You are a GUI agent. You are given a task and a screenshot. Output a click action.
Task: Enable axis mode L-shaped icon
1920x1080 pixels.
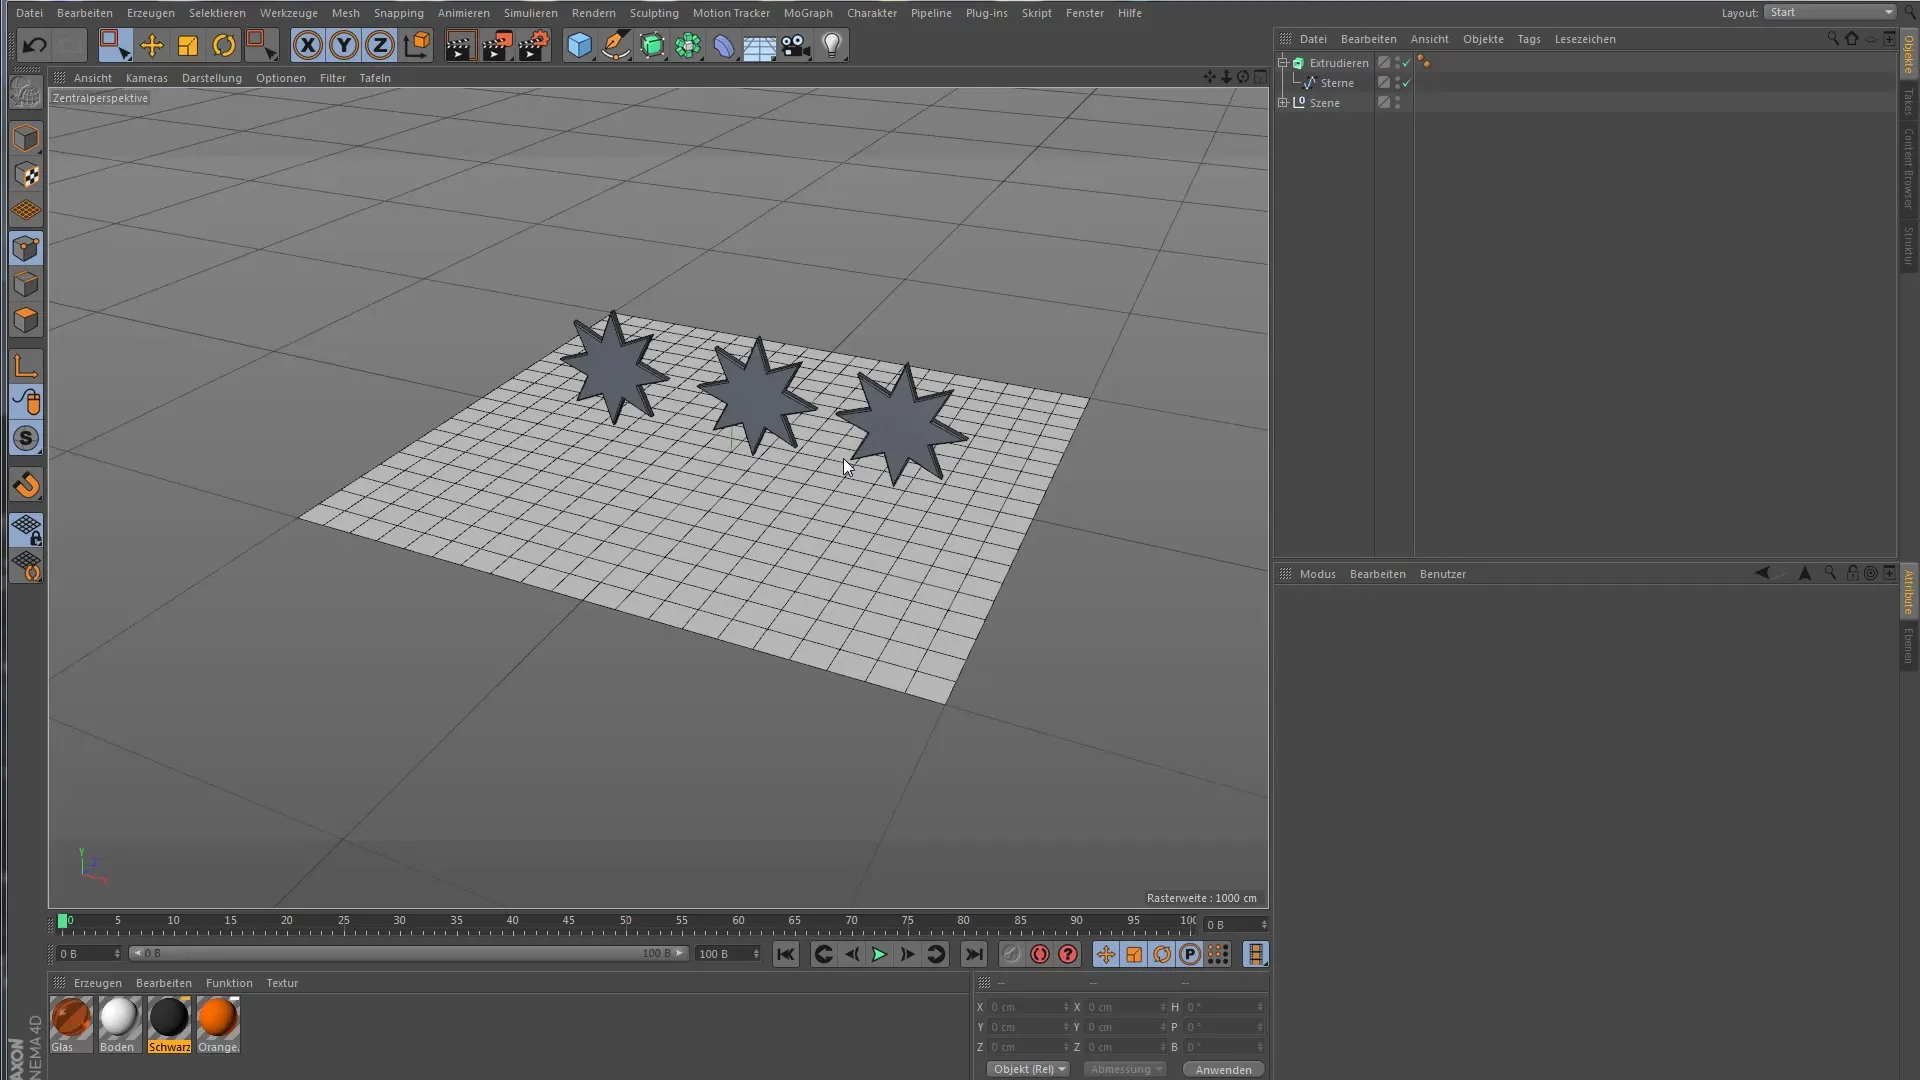[26, 366]
